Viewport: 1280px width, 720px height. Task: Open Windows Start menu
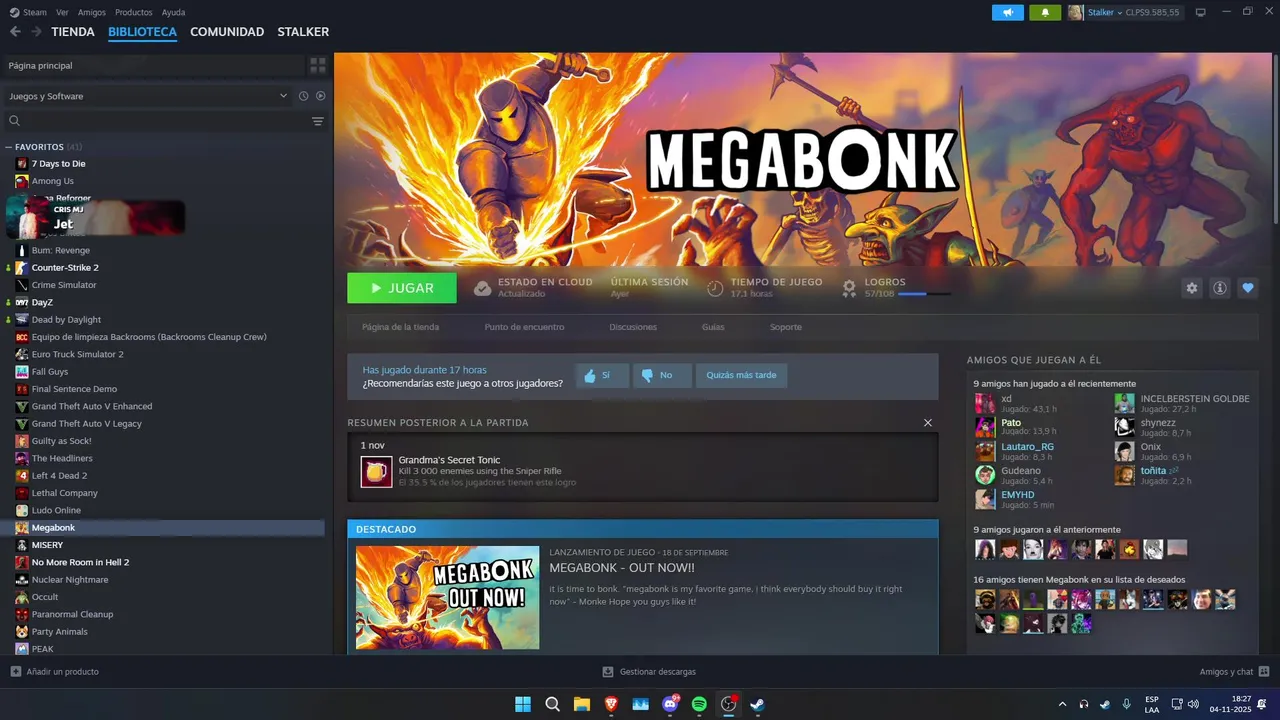[523, 704]
